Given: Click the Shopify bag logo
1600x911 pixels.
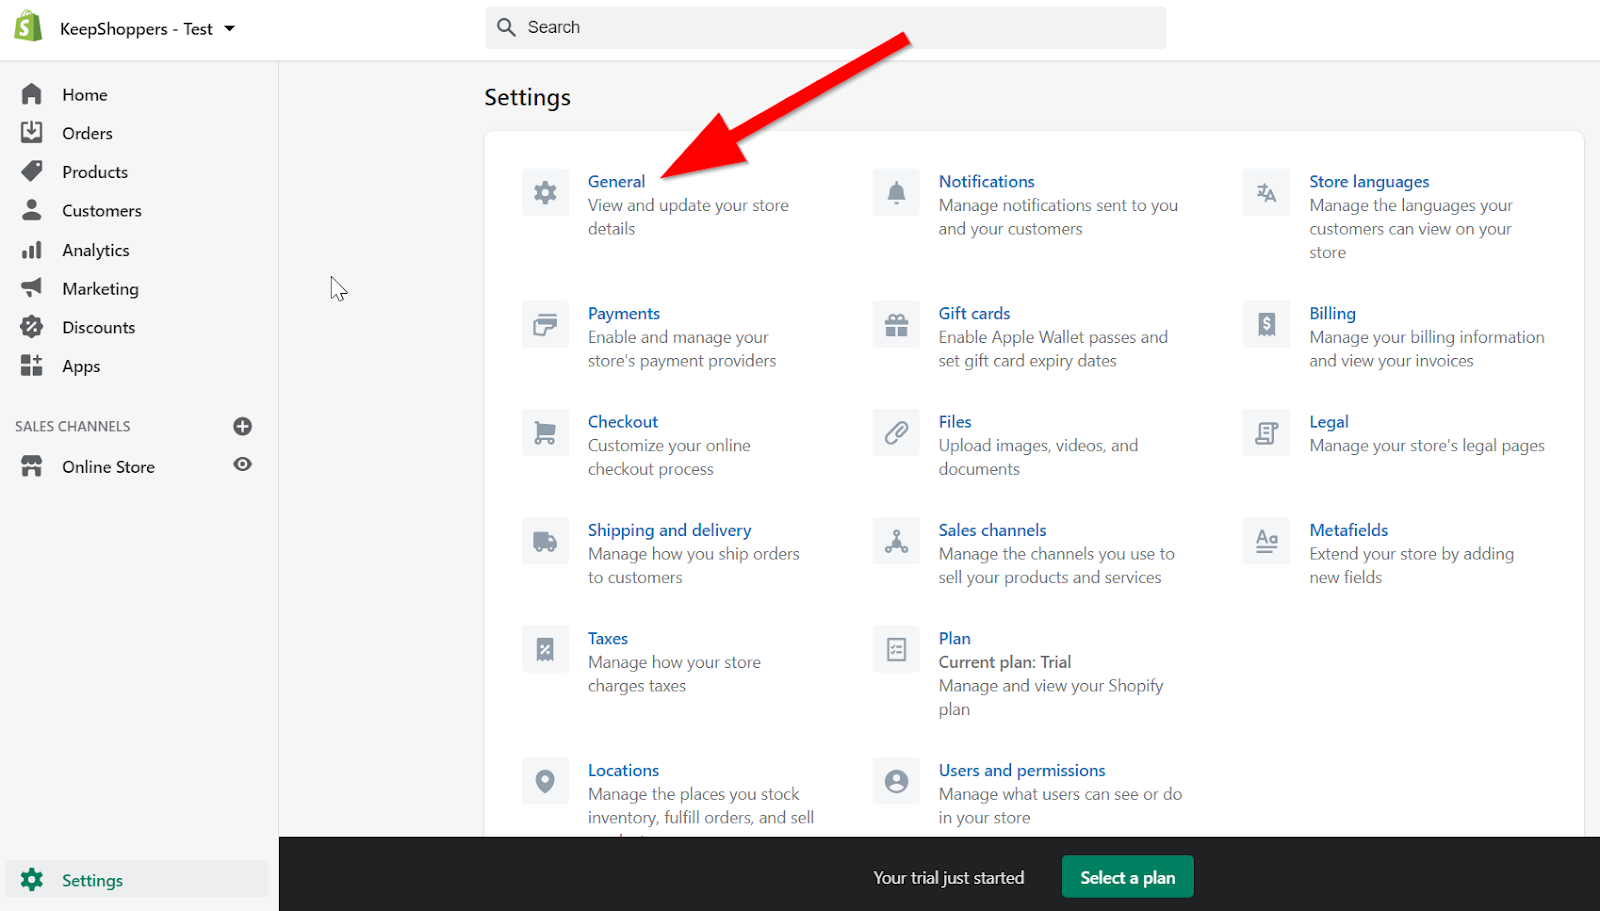Looking at the screenshot, I should pyautogui.click(x=28, y=27).
